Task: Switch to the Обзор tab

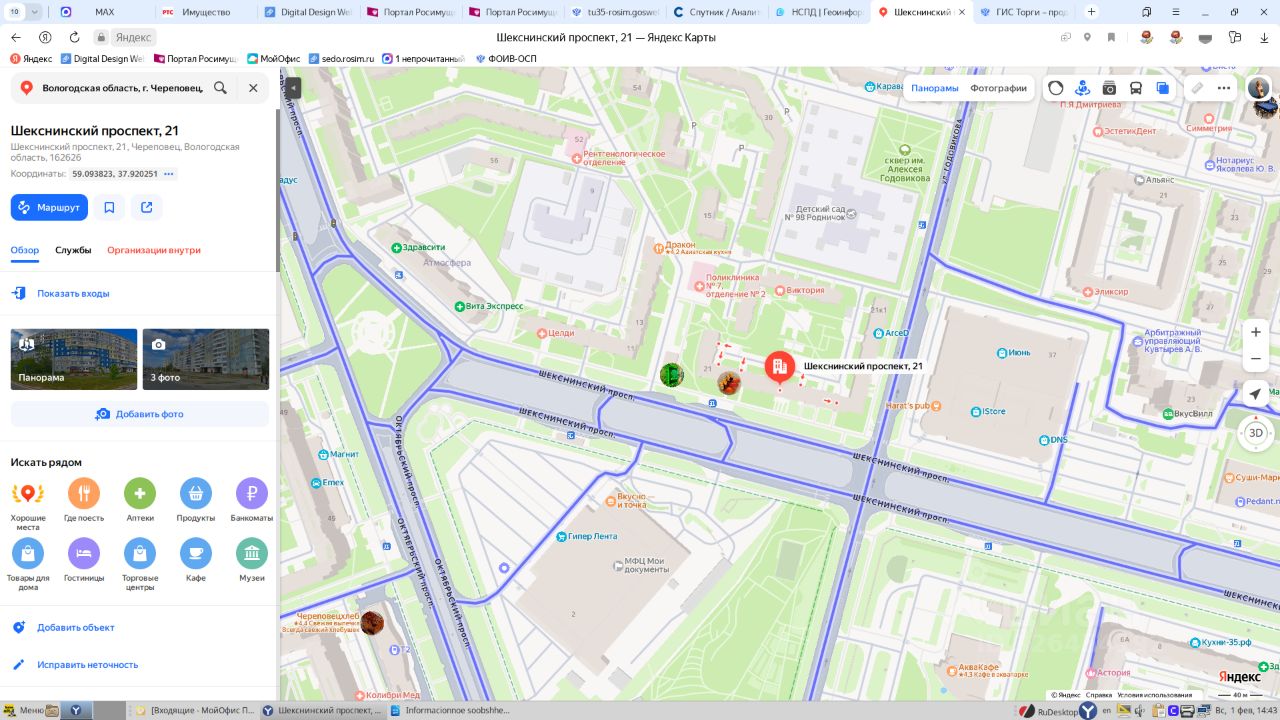Action: pos(25,250)
